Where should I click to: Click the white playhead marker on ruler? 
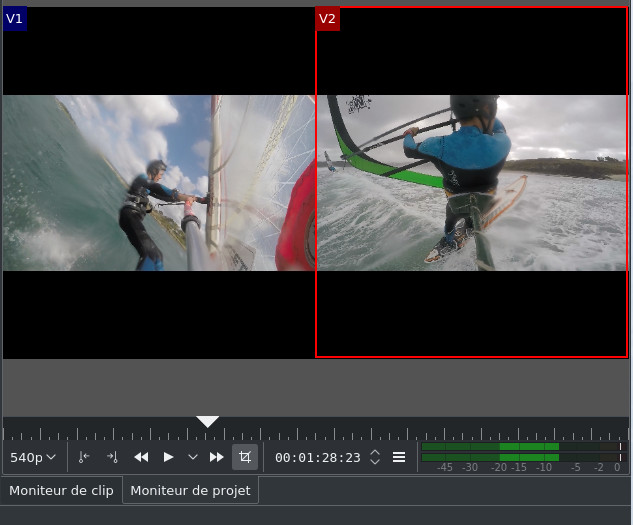pyautogui.click(x=208, y=421)
